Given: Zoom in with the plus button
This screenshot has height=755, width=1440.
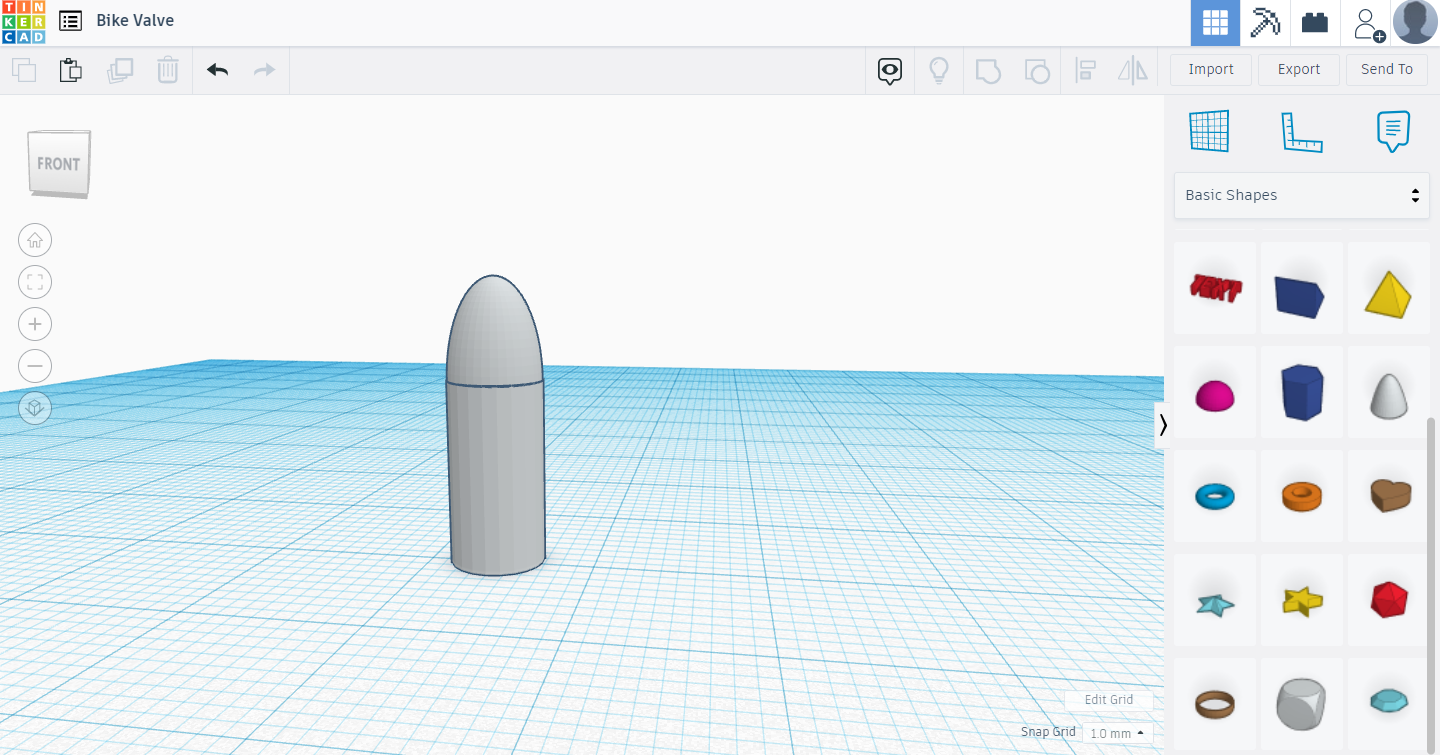Looking at the screenshot, I should point(35,324).
